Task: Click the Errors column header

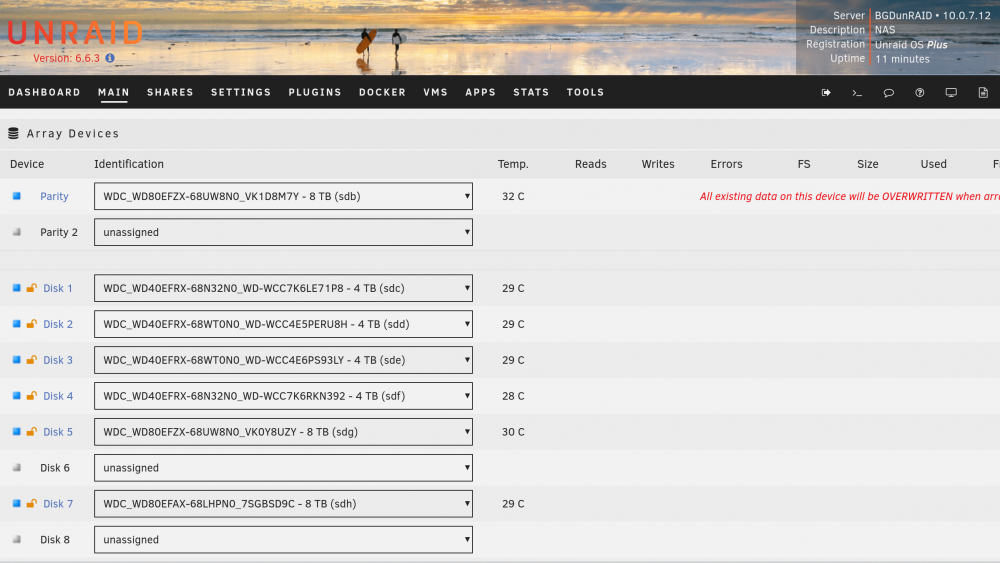Action: 726,164
